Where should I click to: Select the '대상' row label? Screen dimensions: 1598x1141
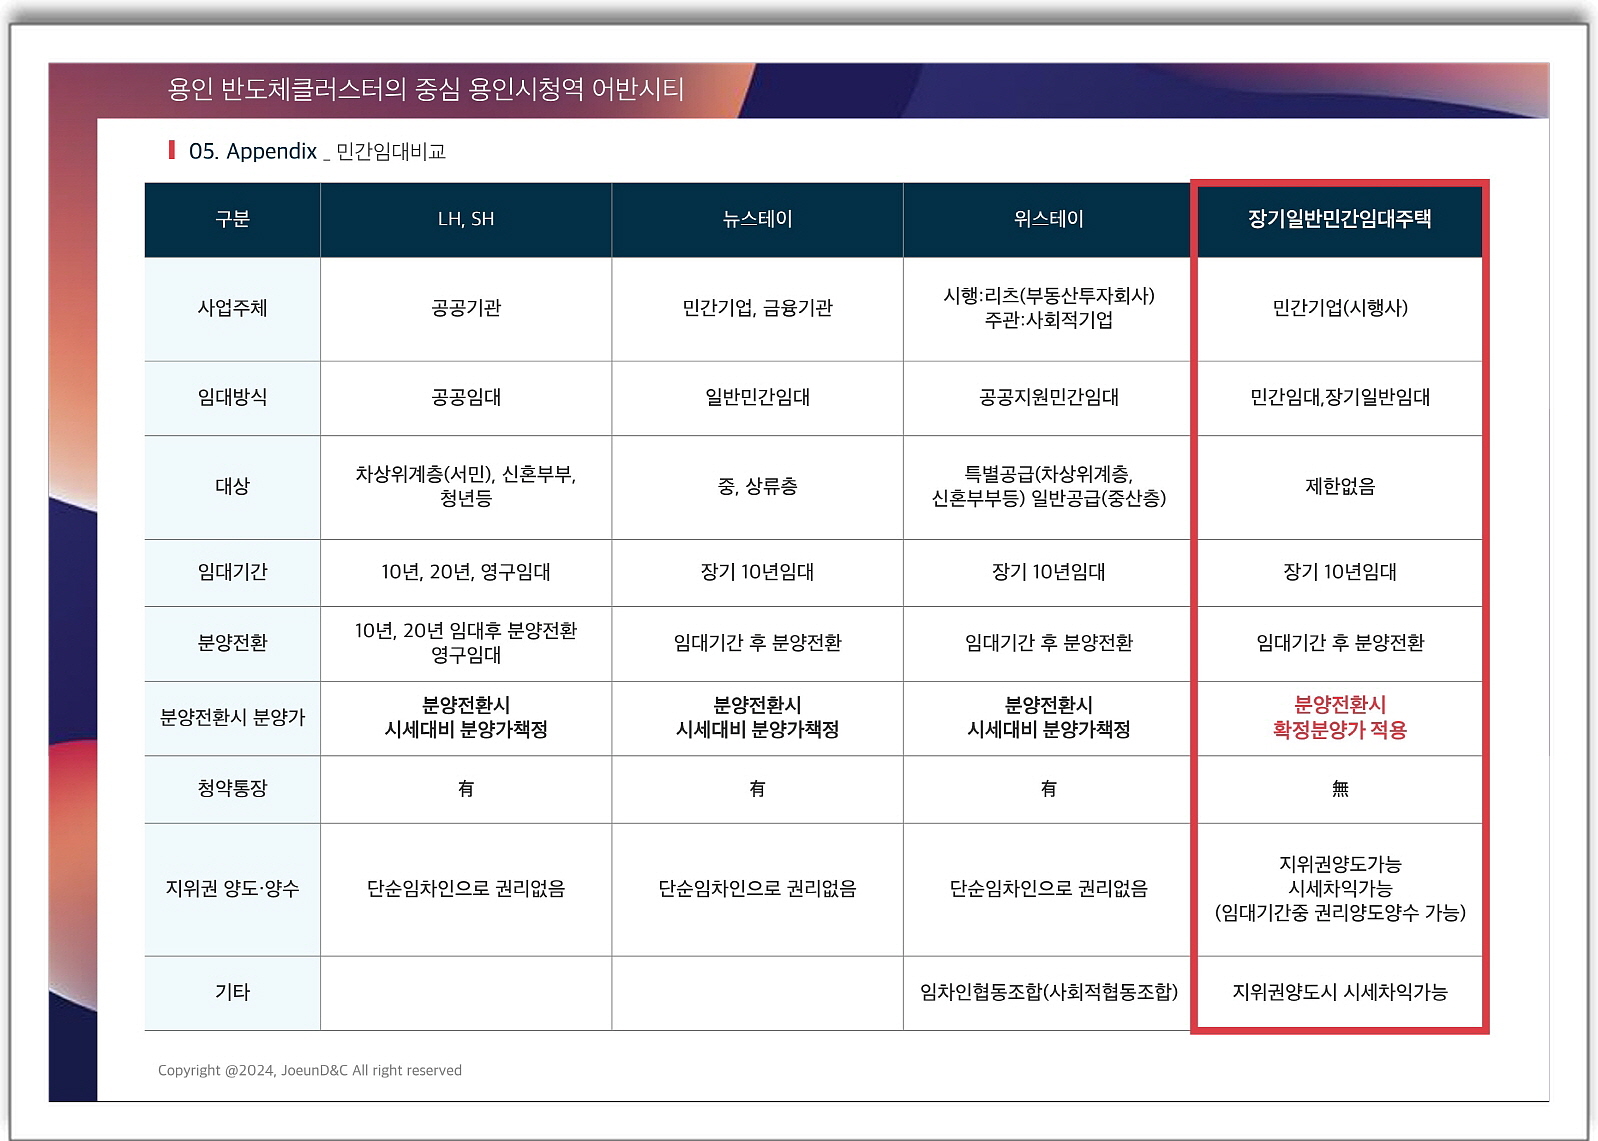pos(232,487)
